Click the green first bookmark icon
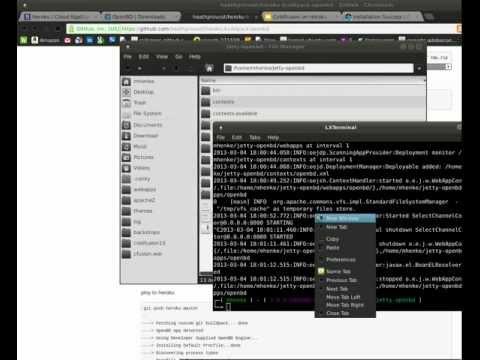Image resolution: width=480 pixels, height=360 pixels. pyautogui.click(x=23, y=40)
